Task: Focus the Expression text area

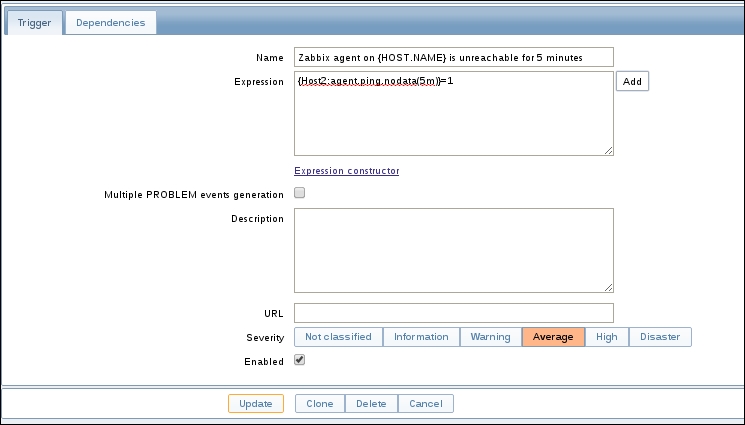Action: [x=453, y=113]
